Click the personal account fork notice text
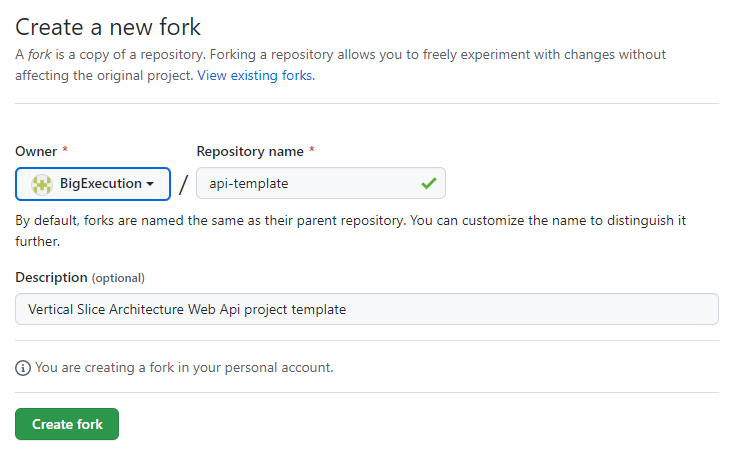Image resolution: width=735 pixels, height=455 pixels. [x=184, y=368]
